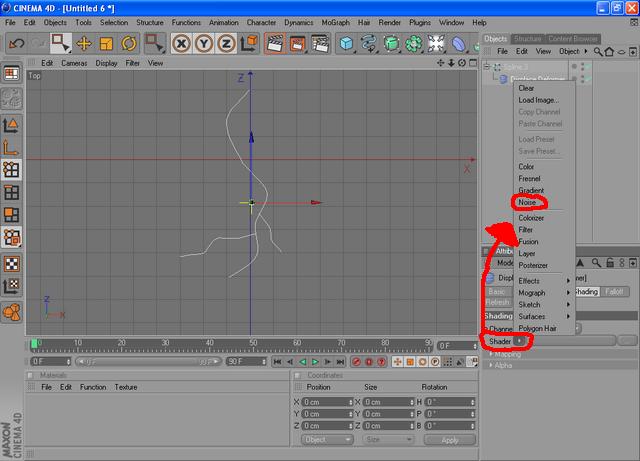Expand the Effects submenu

(544, 281)
